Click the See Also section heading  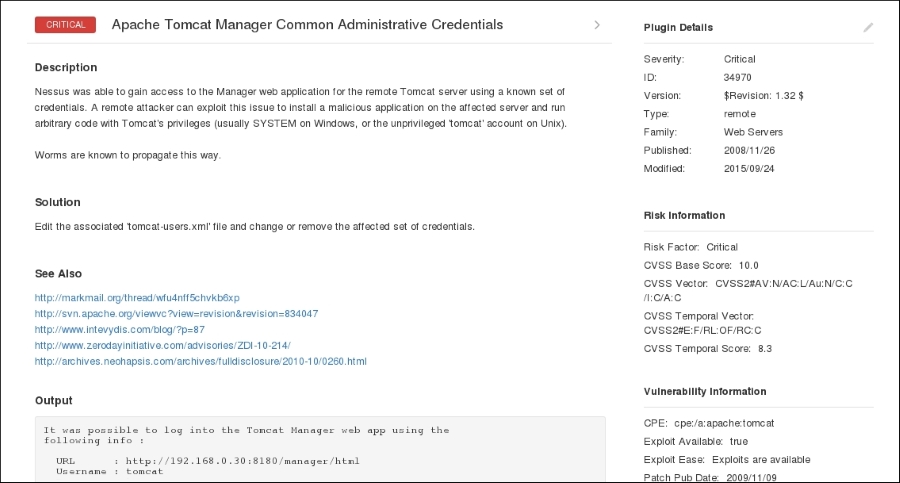pos(58,273)
